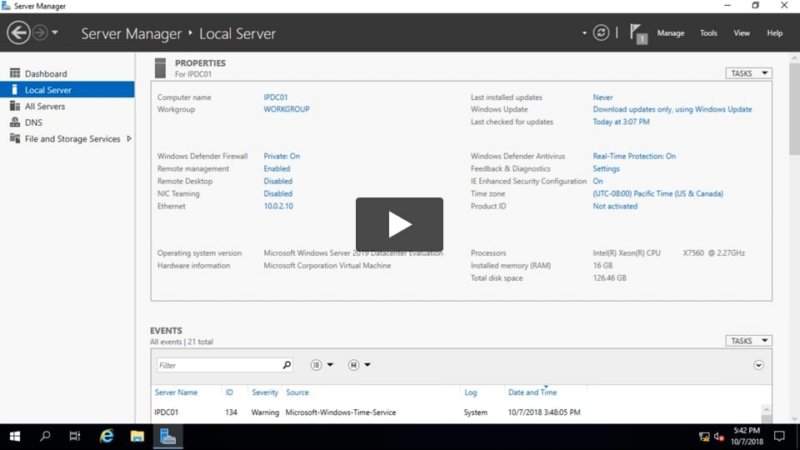Play the video overlay button

[x=399, y=224]
